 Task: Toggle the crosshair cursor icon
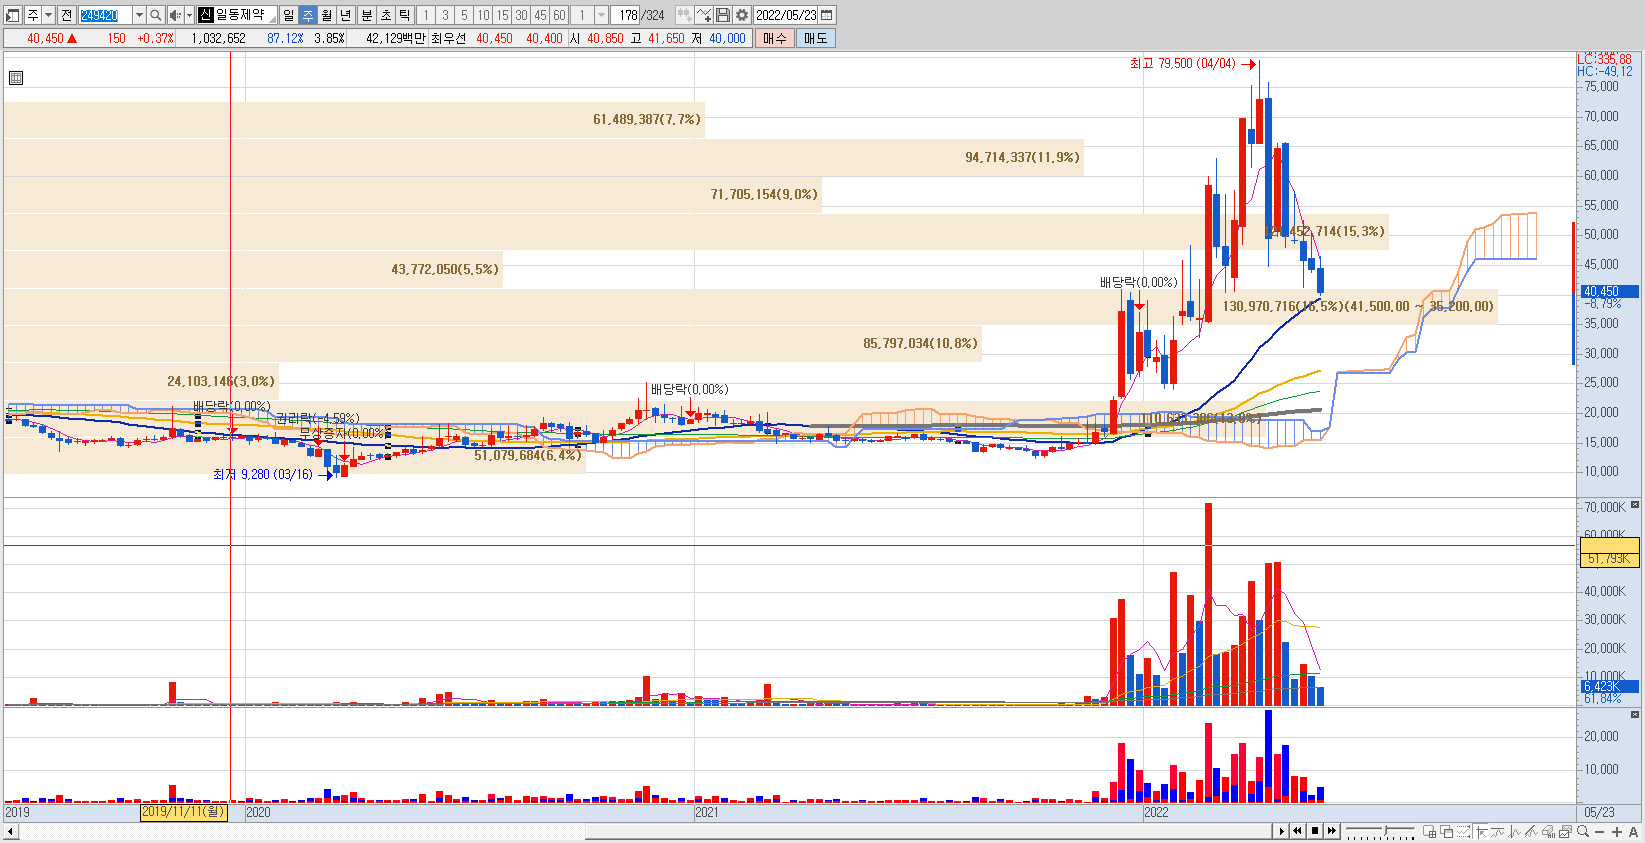click(x=1481, y=832)
